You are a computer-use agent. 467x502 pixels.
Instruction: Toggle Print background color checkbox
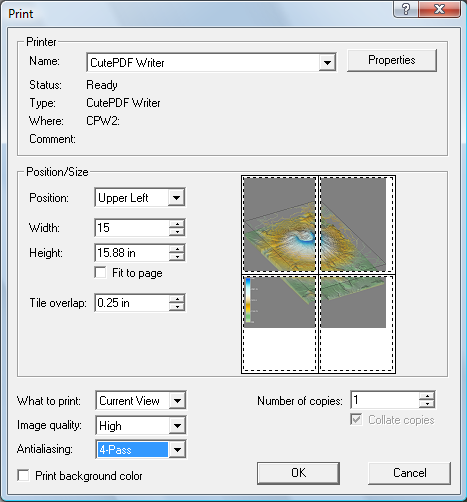point(23,475)
